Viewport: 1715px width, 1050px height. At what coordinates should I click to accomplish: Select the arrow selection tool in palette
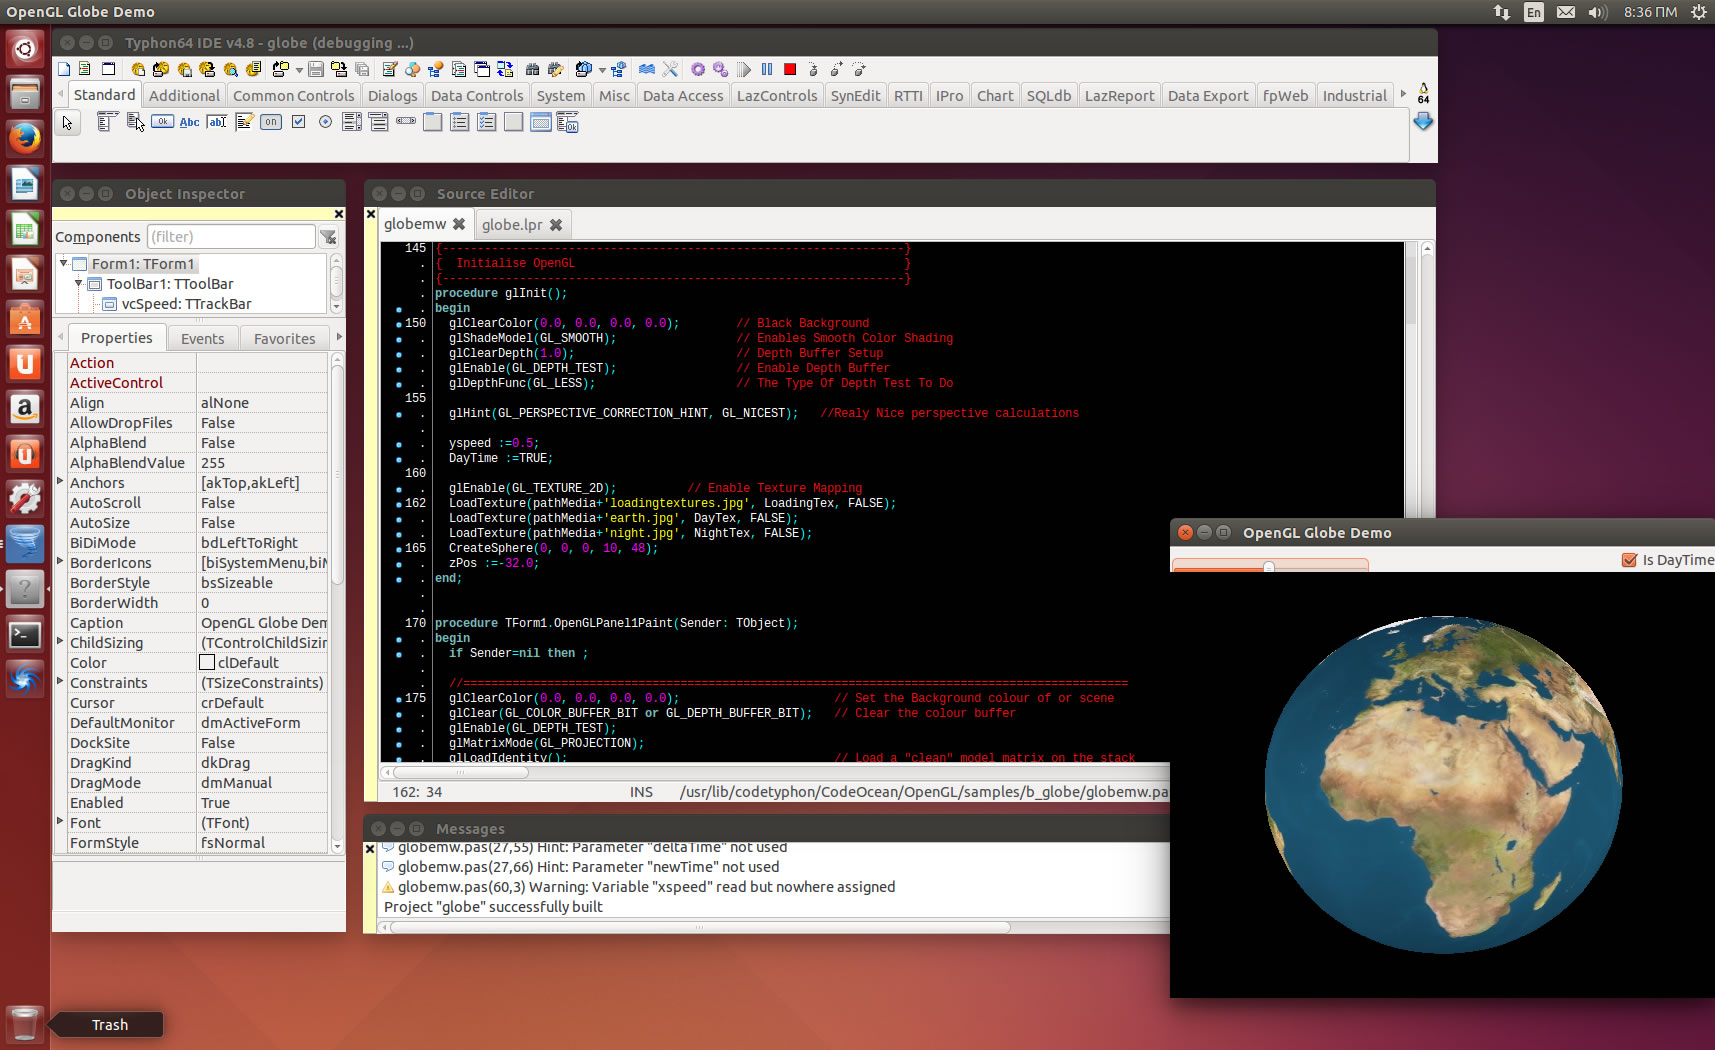[x=67, y=123]
